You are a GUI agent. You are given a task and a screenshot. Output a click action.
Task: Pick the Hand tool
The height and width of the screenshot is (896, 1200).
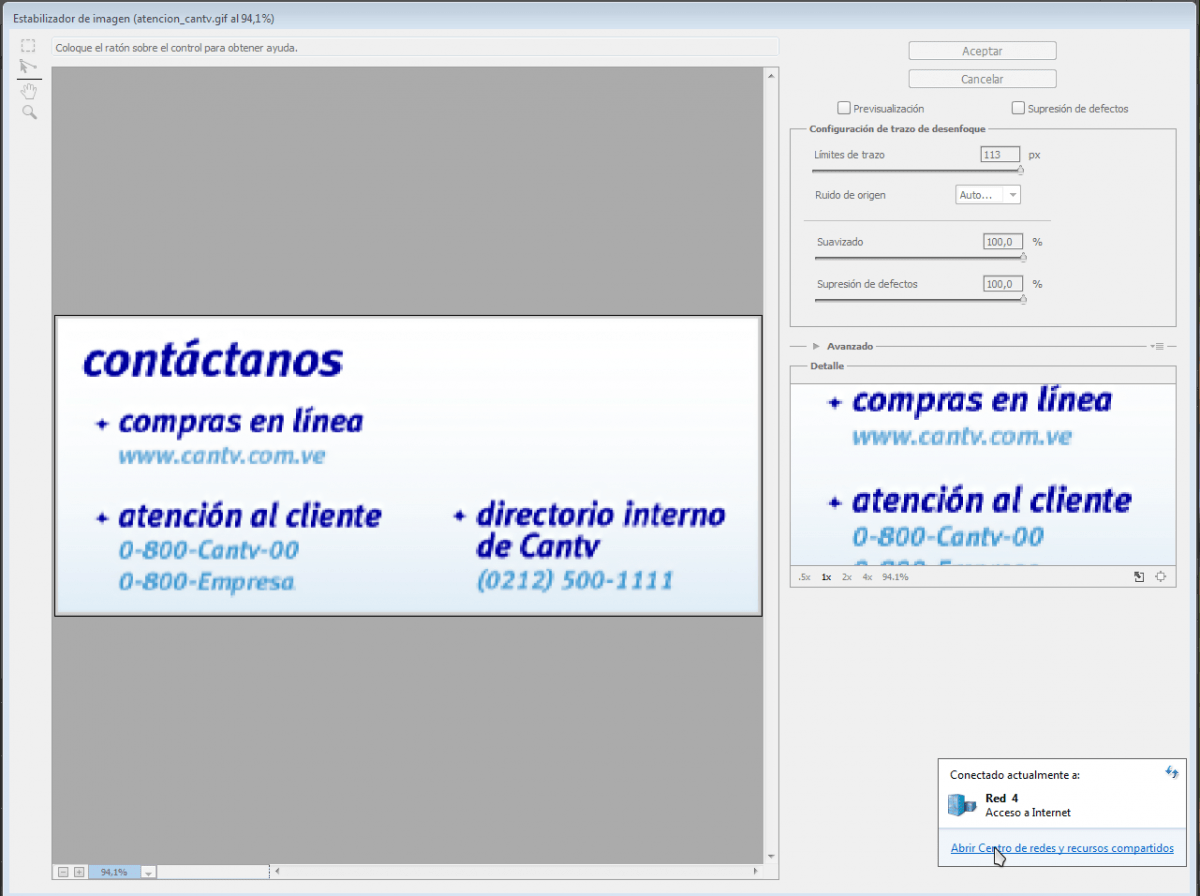coord(28,90)
